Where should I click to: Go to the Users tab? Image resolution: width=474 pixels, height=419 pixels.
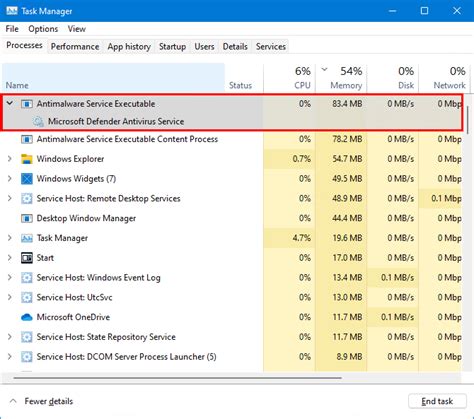[204, 47]
